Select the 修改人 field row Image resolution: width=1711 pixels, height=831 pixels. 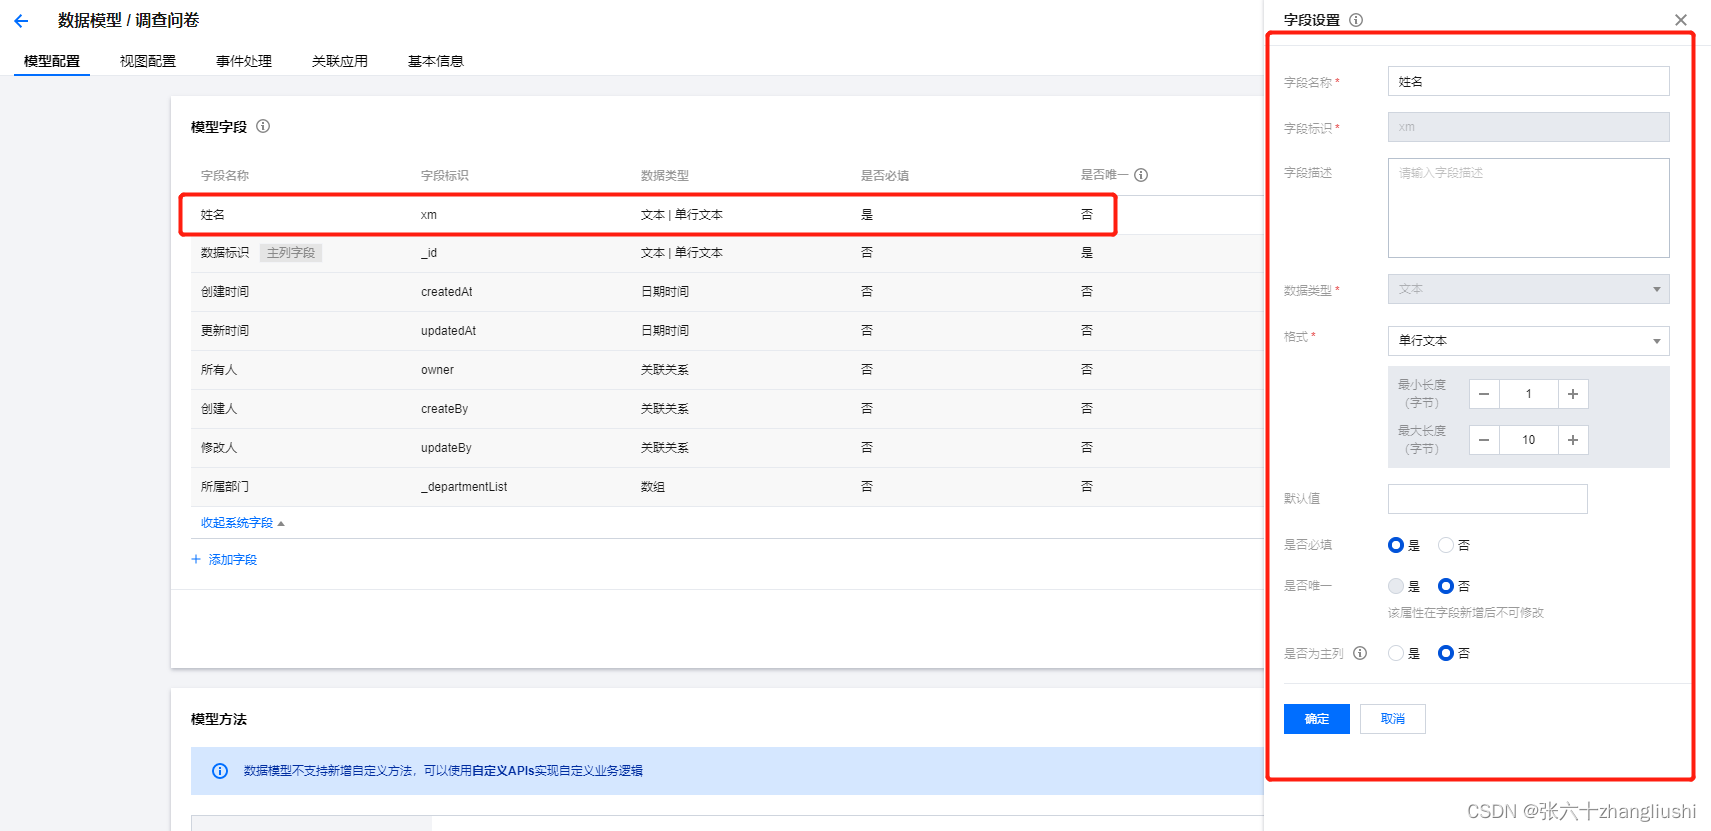pos(727,448)
